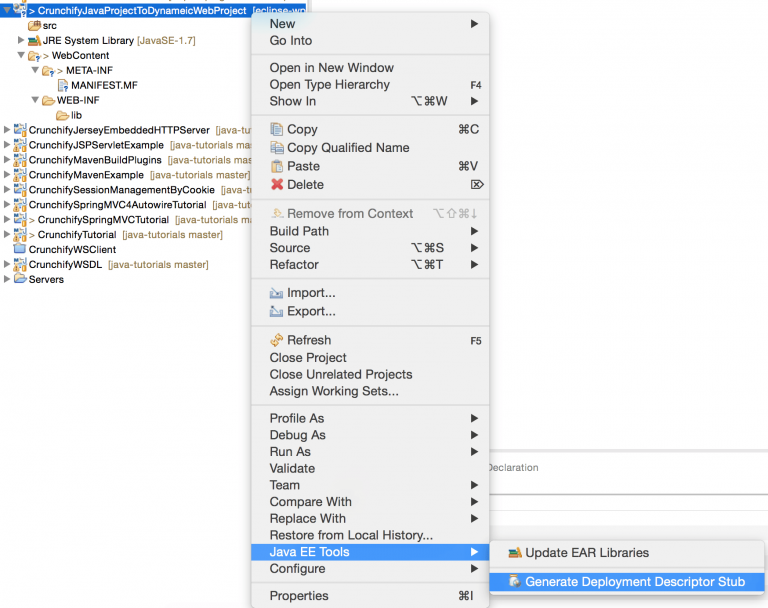Image resolution: width=768 pixels, height=608 pixels.
Task: Open the Build Path submenu
Action: tap(301, 231)
